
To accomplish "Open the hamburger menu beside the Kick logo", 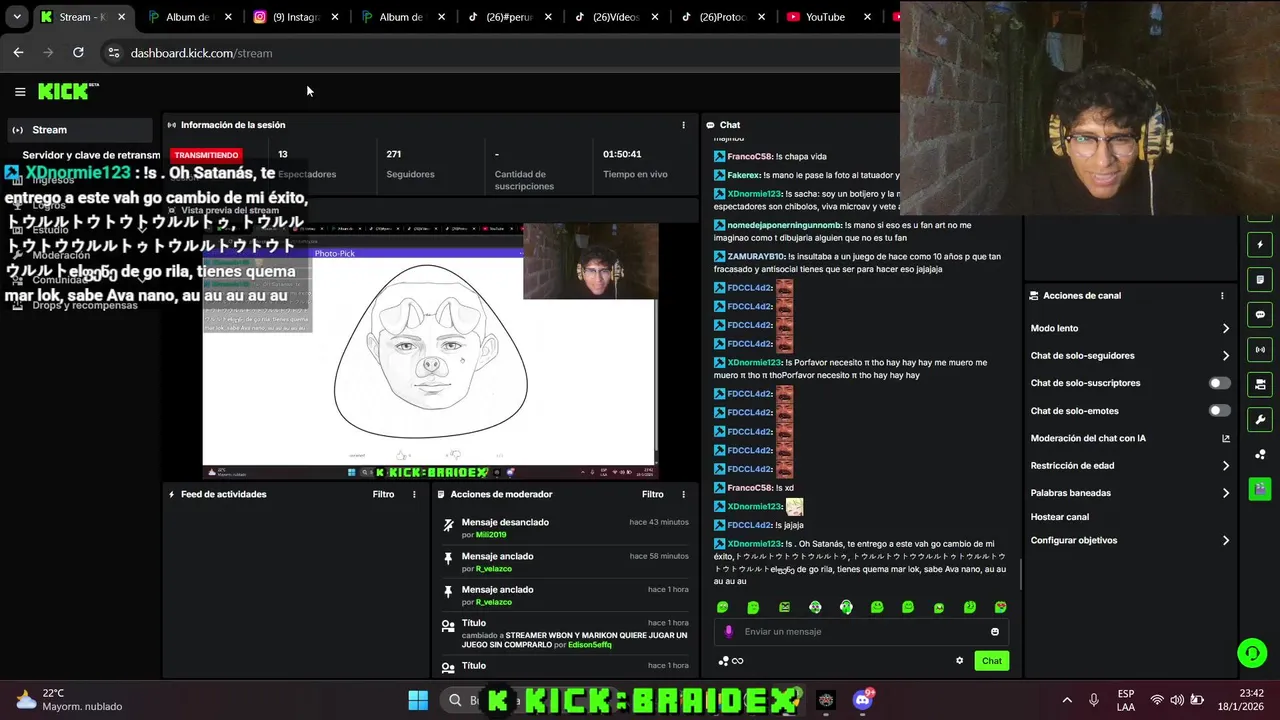I will pyautogui.click(x=20, y=92).
